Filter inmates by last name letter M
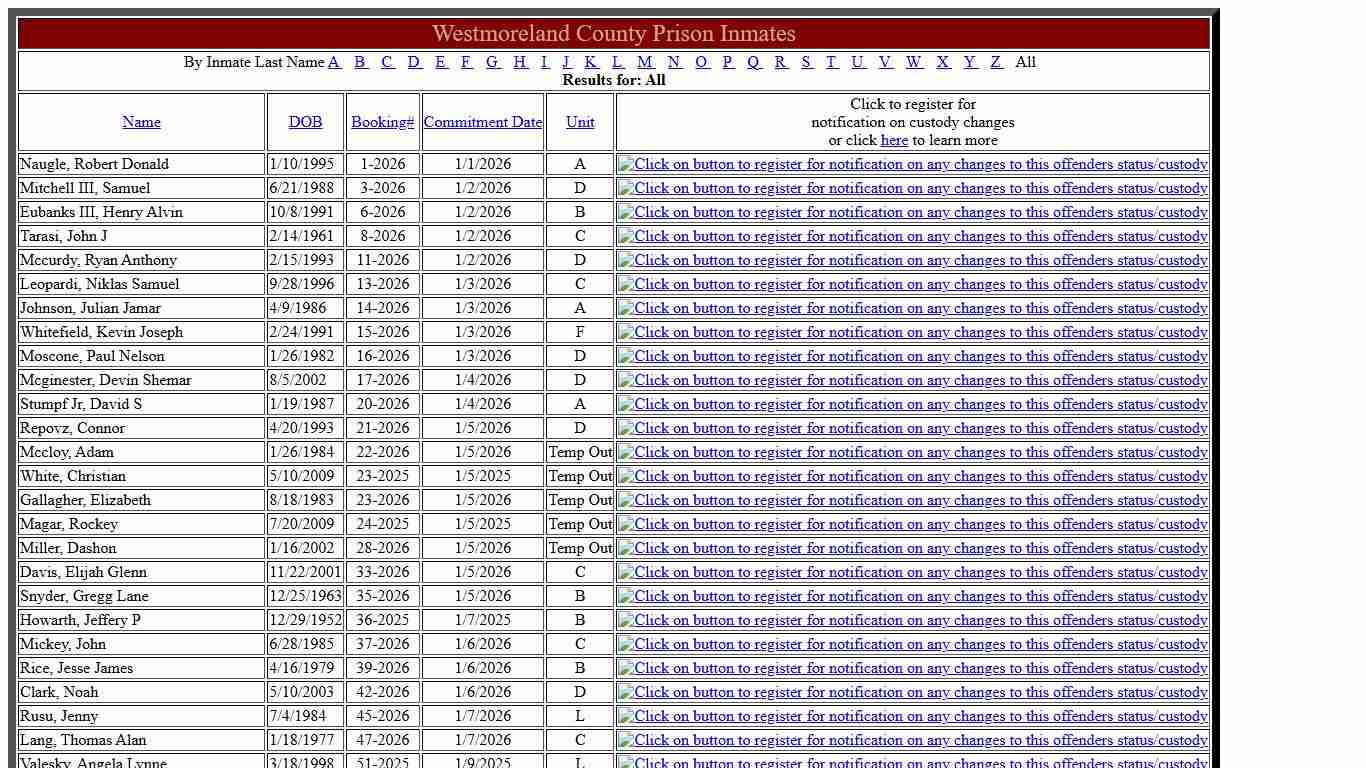1366x768 pixels. (x=645, y=62)
